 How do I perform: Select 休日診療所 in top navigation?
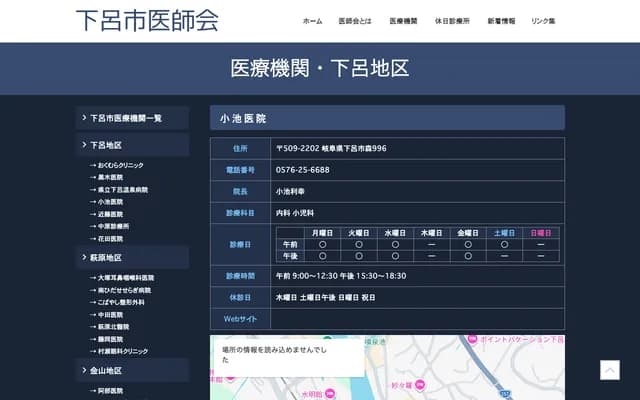[452, 21]
